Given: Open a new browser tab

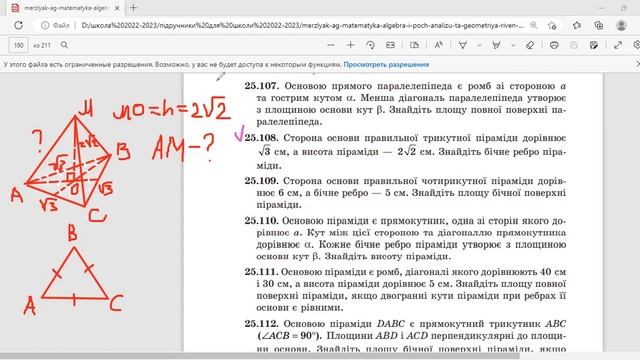Looking at the screenshot, I should (133, 7).
